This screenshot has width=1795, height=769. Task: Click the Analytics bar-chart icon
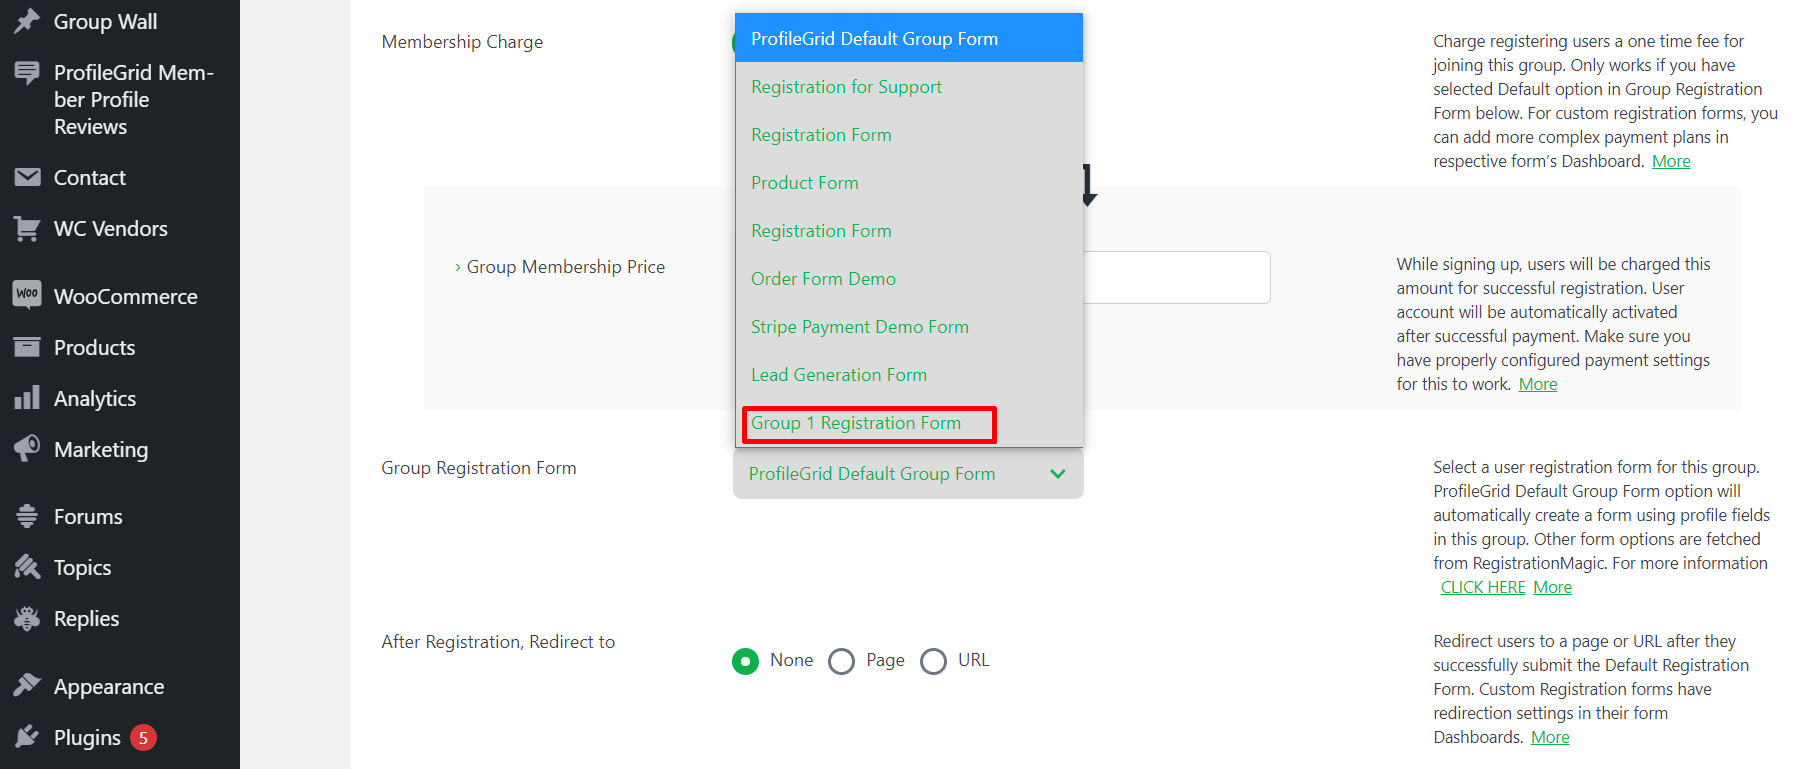pyautogui.click(x=28, y=398)
